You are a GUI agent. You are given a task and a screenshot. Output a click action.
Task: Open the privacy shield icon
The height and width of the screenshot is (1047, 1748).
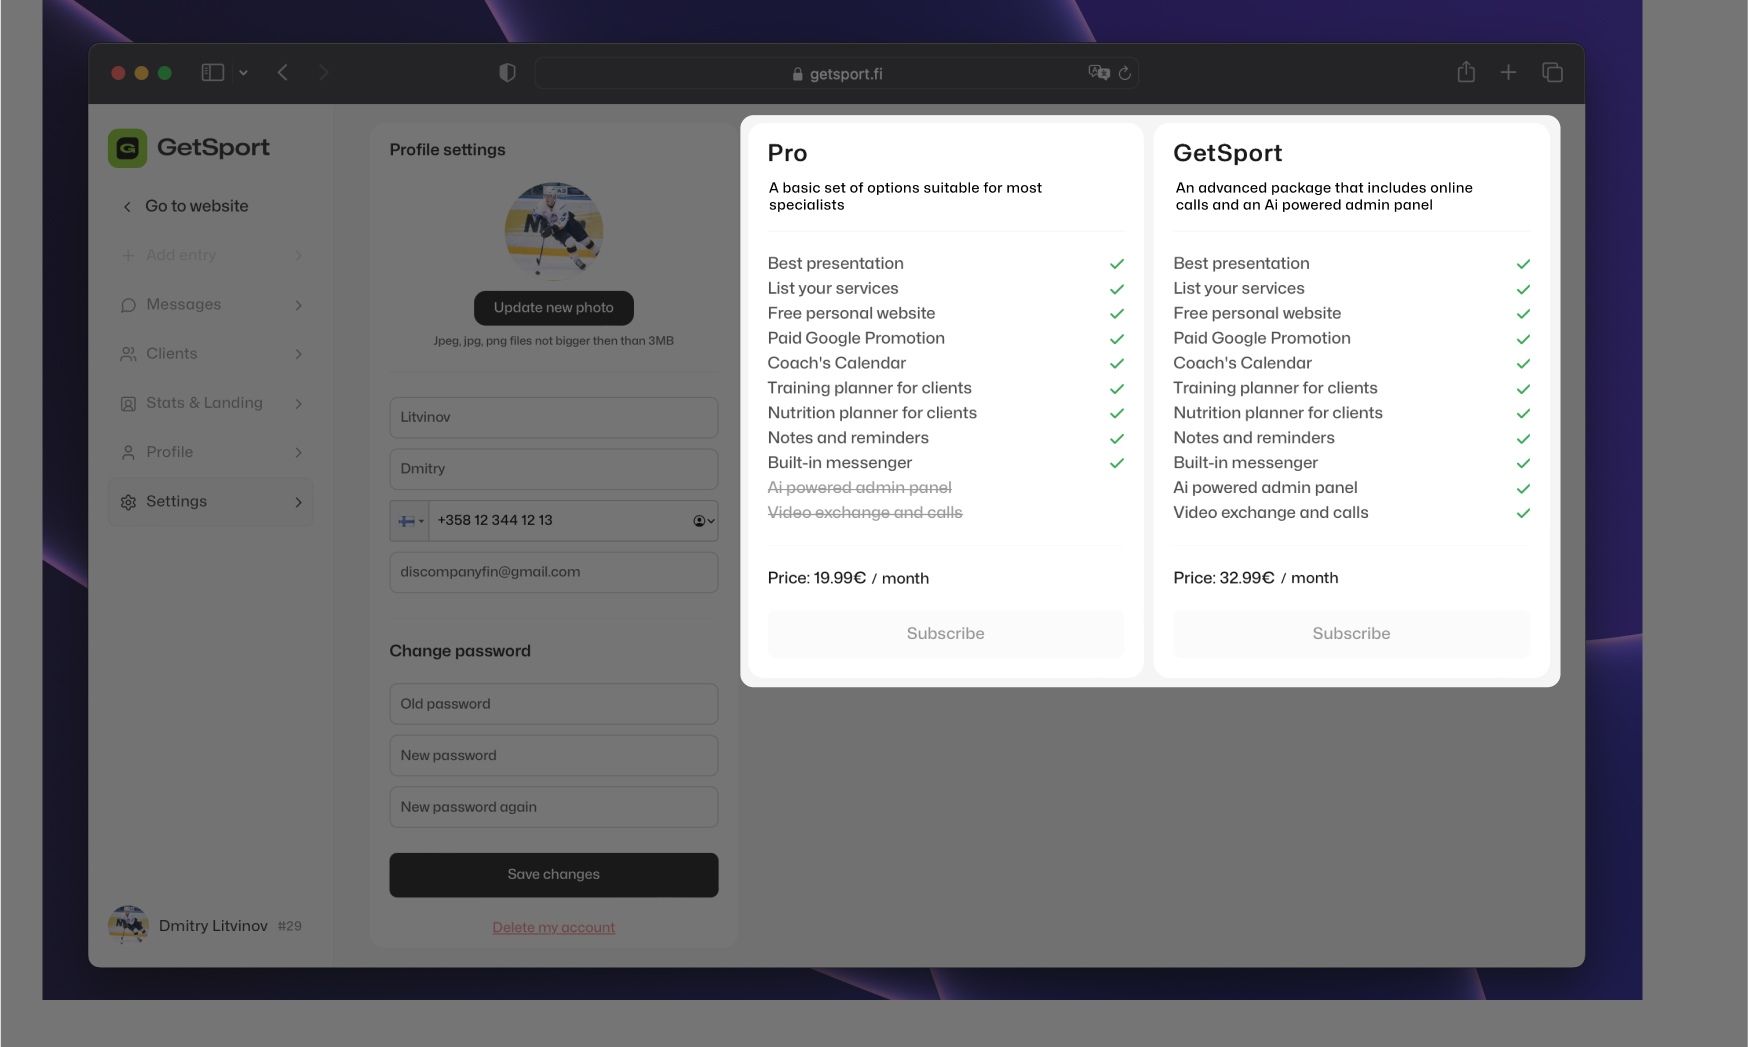click(x=507, y=72)
